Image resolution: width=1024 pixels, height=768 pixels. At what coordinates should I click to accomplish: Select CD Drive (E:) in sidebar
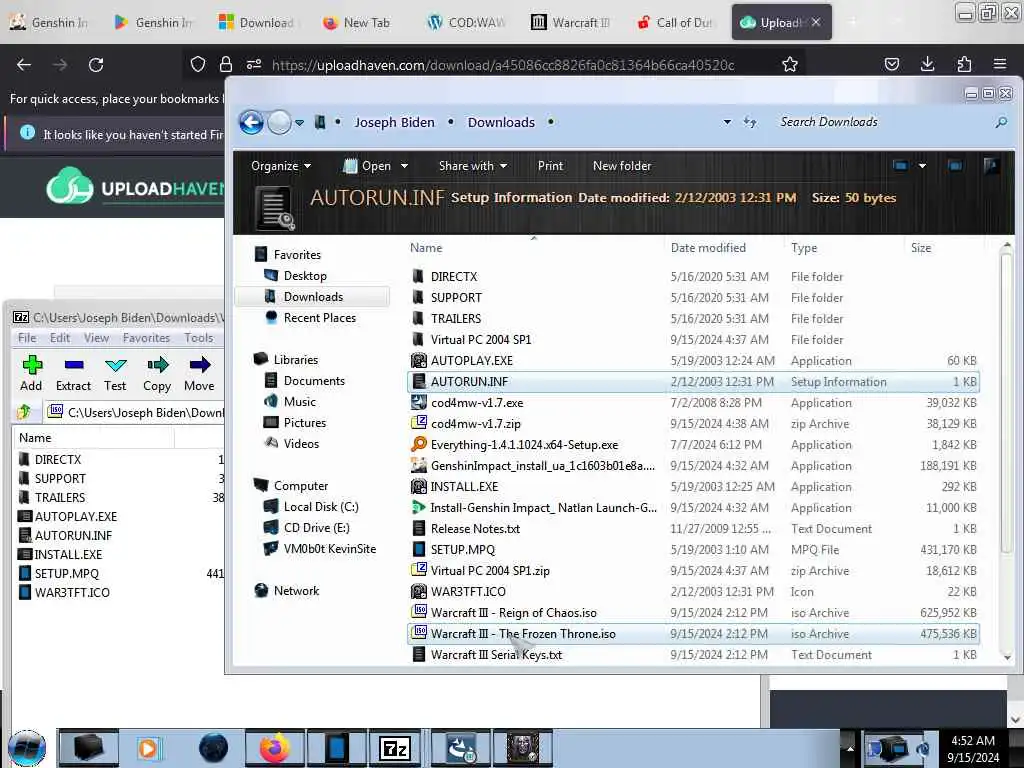[x=316, y=527]
